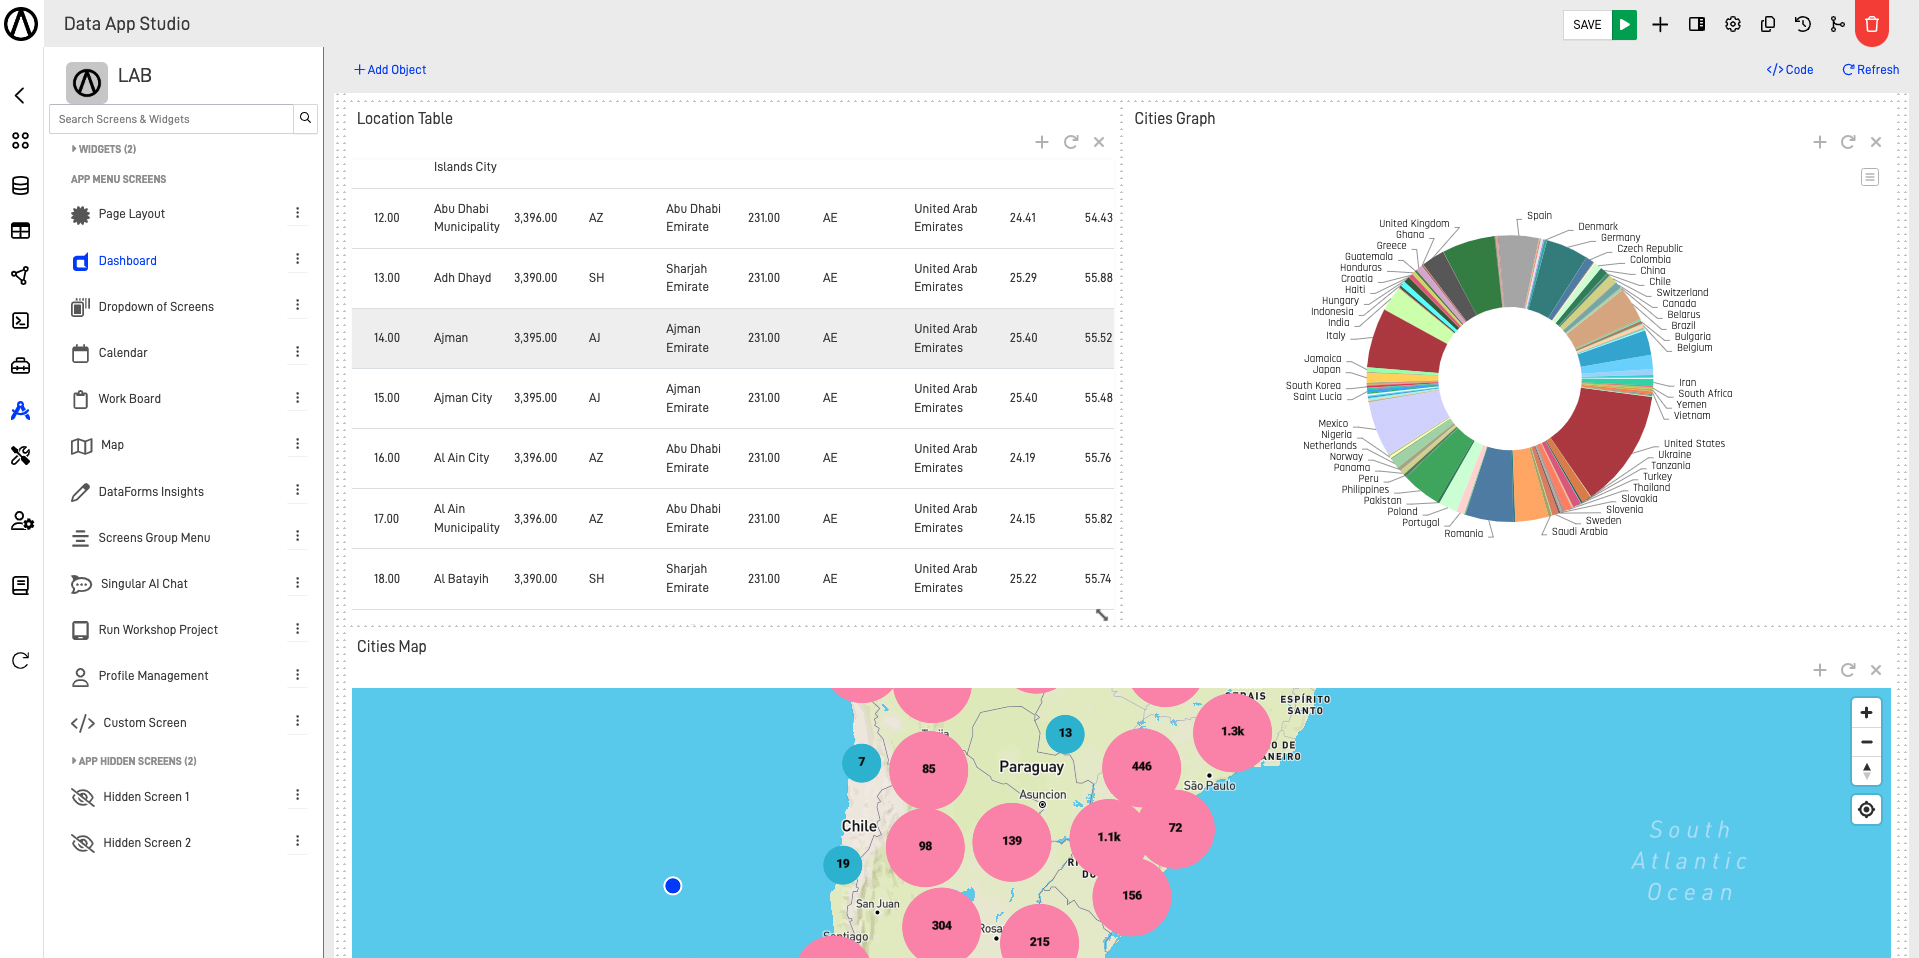Click the blue location dot on map
1919x958 pixels.
click(x=673, y=886)
